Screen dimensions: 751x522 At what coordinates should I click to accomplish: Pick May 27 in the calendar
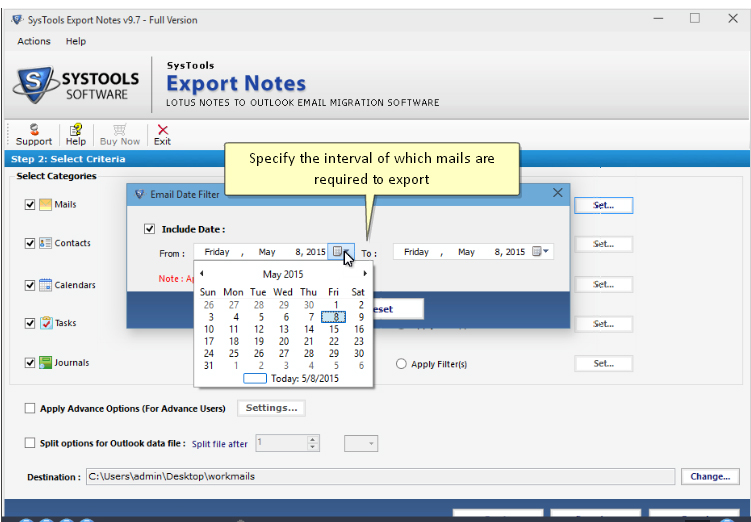pos(284,353)
